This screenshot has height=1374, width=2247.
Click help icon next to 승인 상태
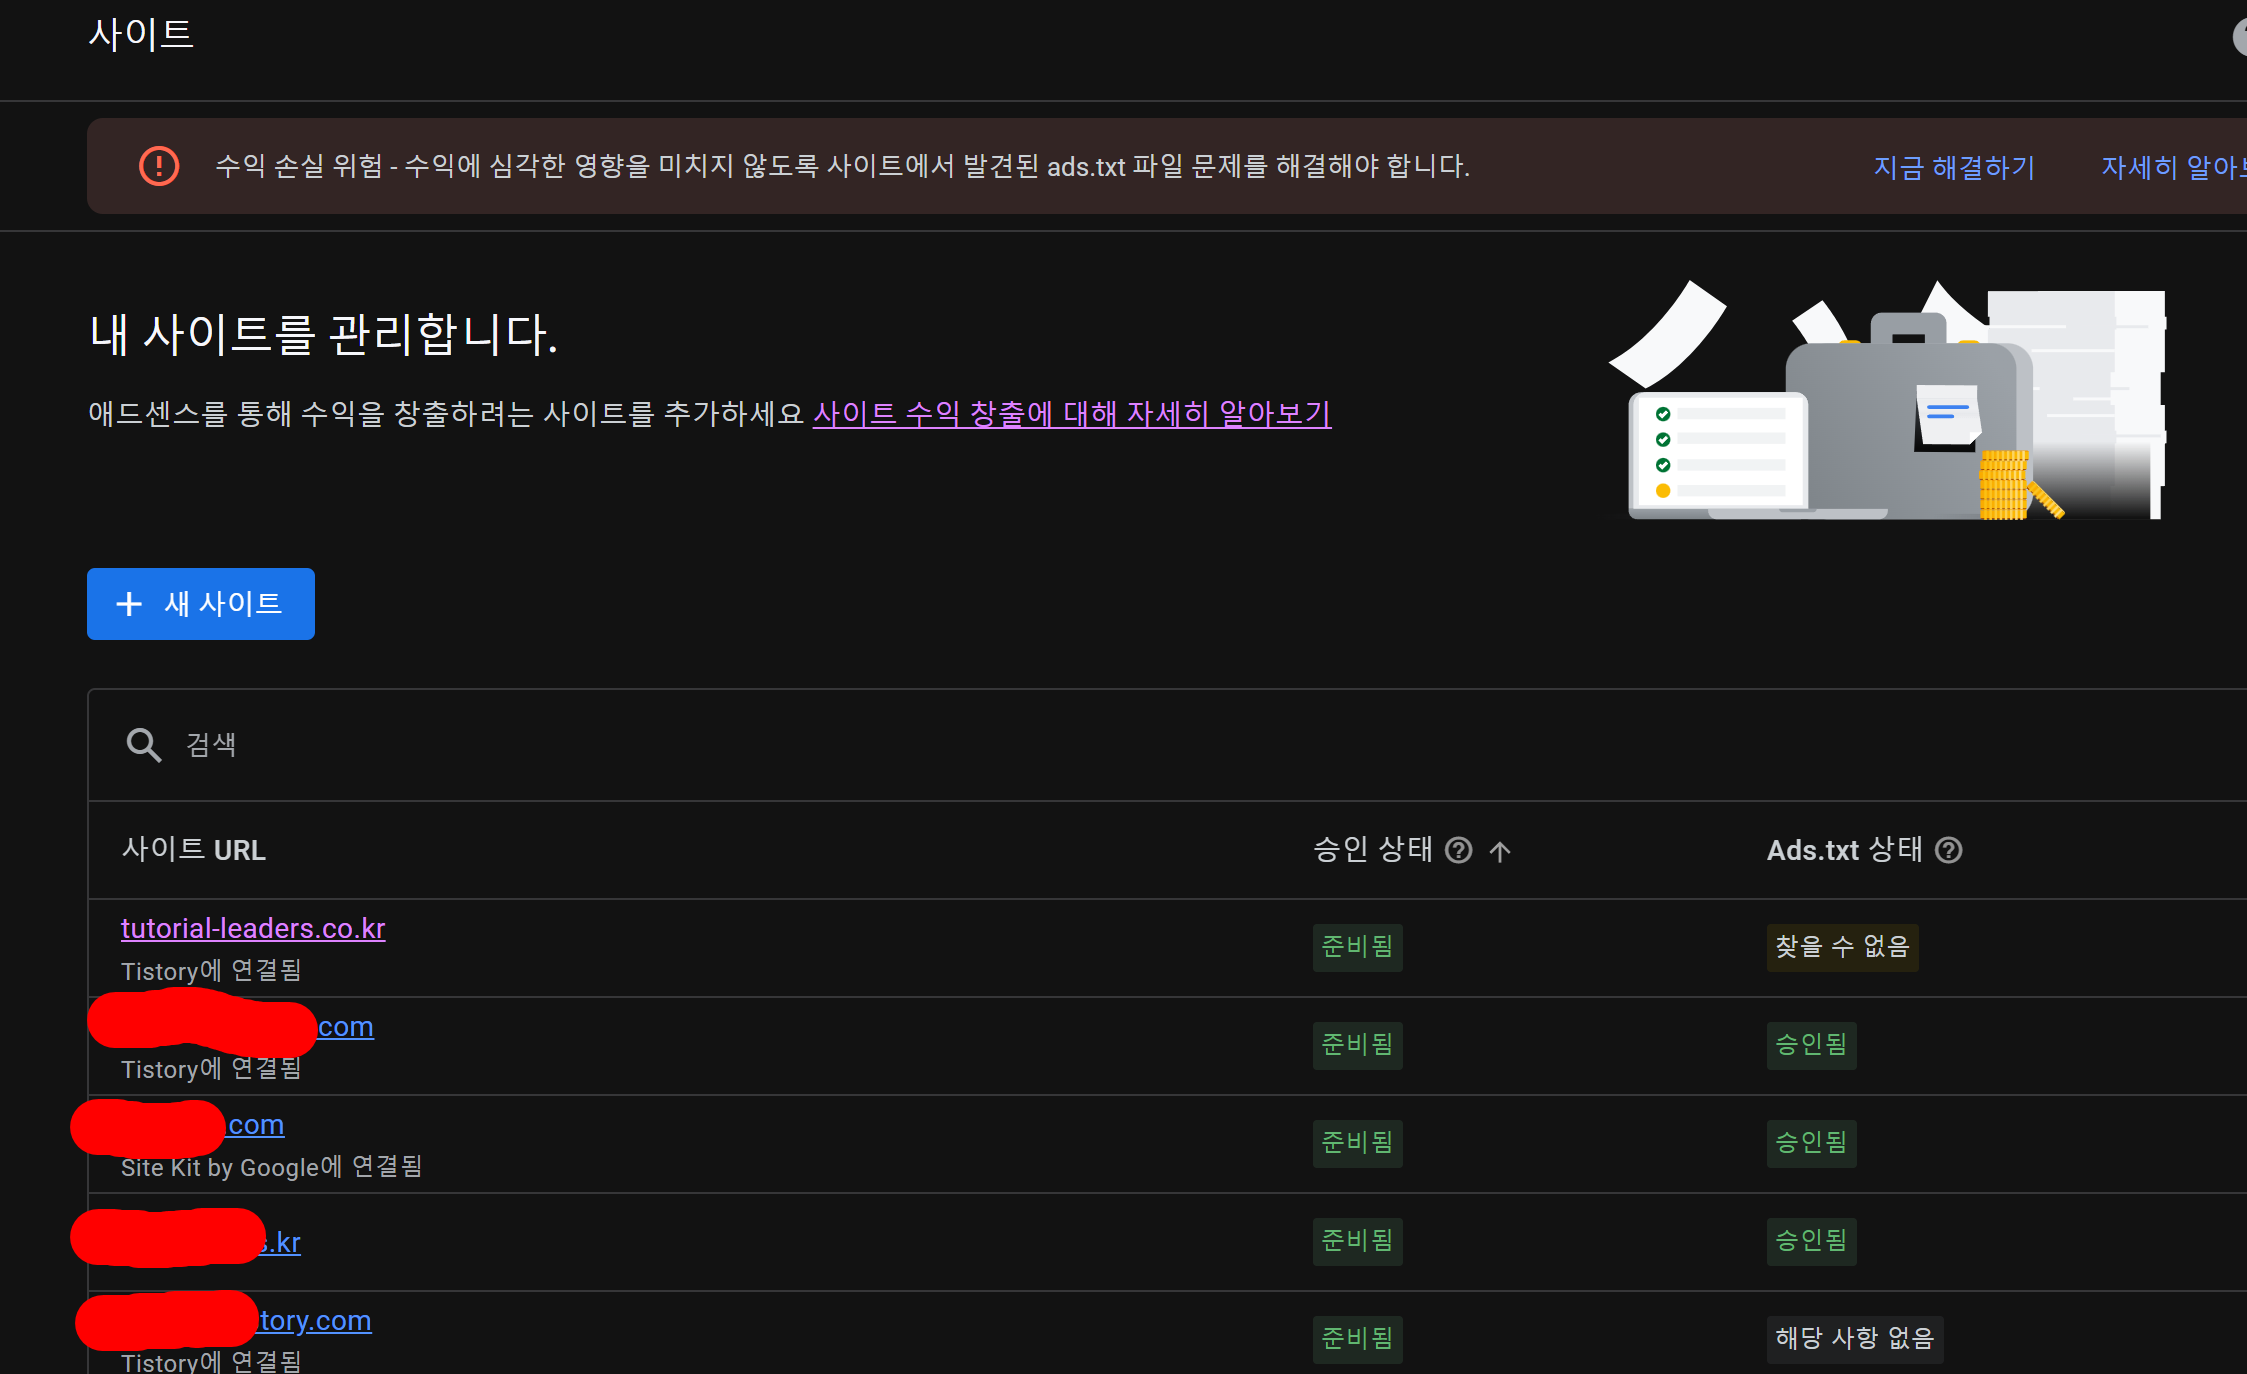[x=1459, y=850]
